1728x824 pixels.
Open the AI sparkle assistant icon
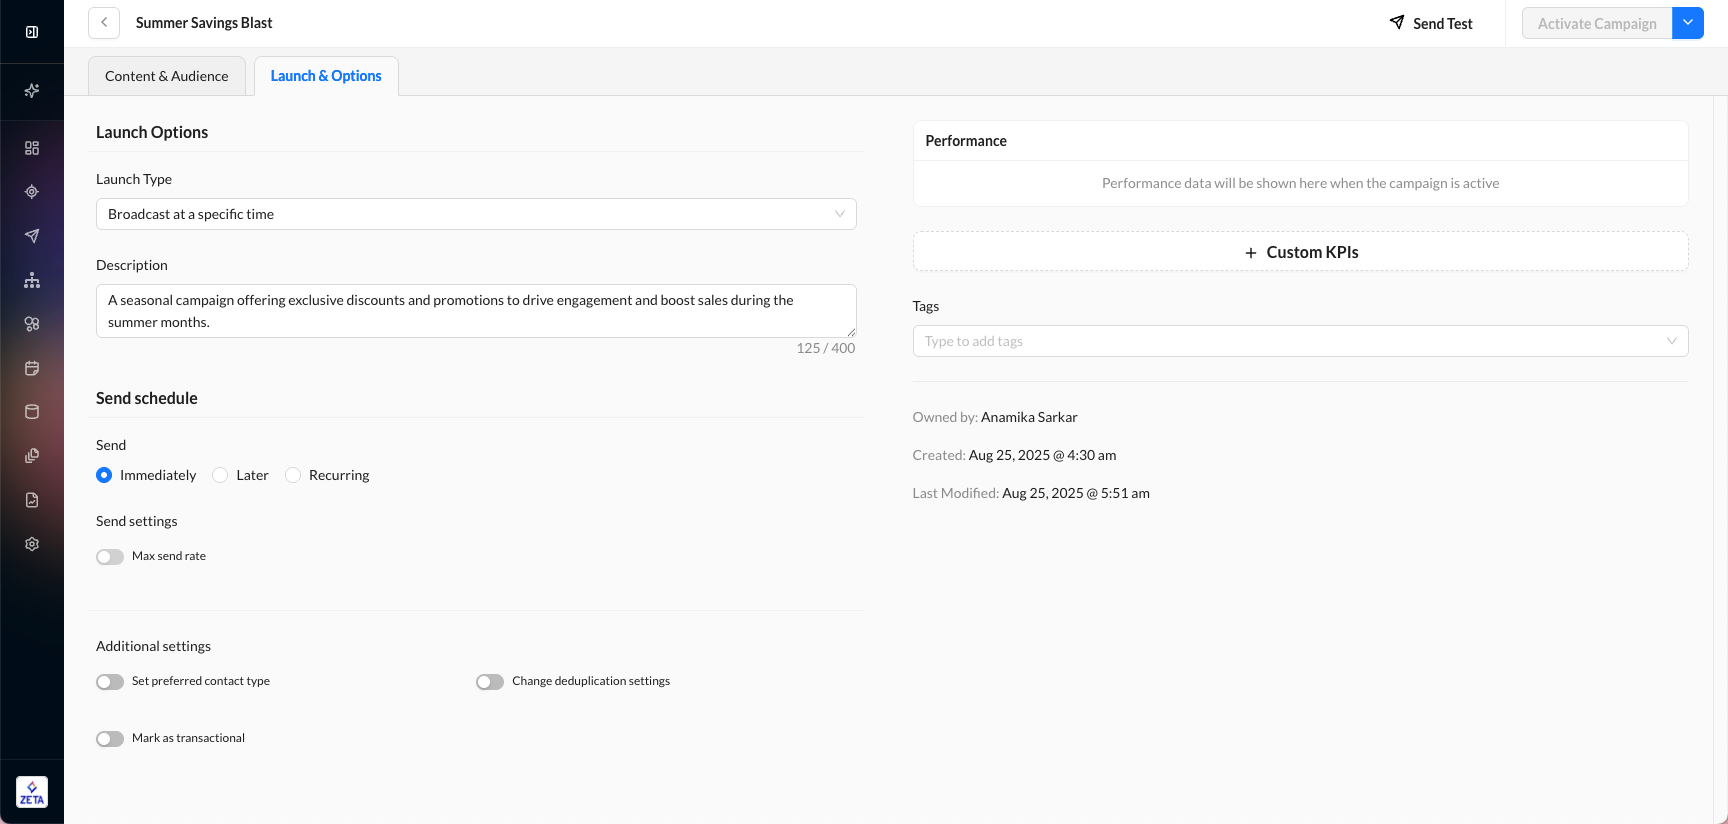tap(32, 91)
